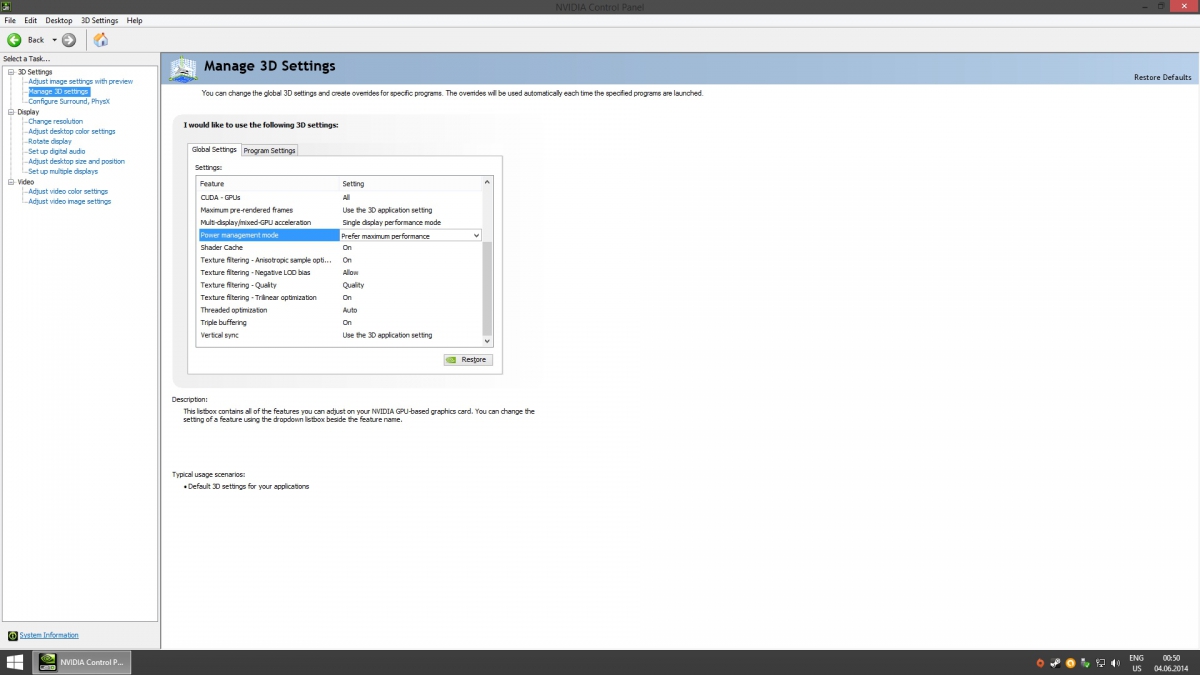Click the grey Forward arrow icon
This screenshot has height=675, width=1200.
tap(69, 40)
